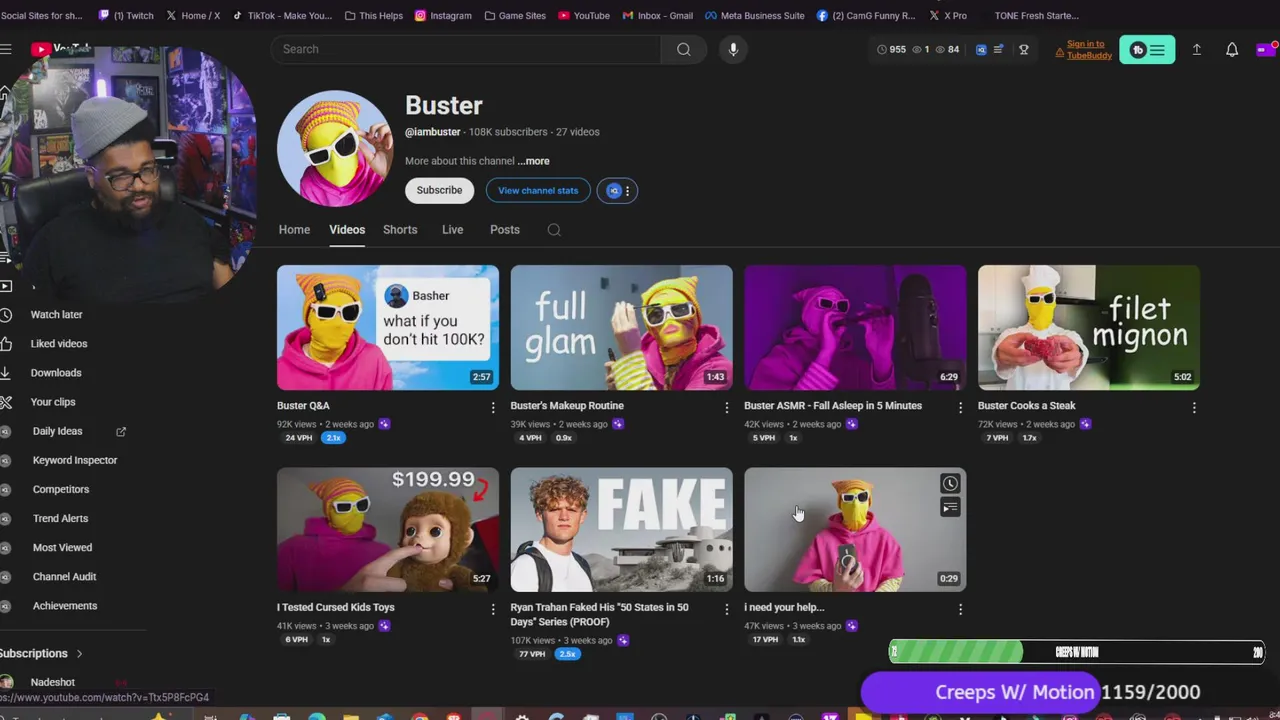Open vidIQ dropdown button next to View channel stats
This screenshot has width=1280, height=720.
pyautogui.click(x=617, y=190)
